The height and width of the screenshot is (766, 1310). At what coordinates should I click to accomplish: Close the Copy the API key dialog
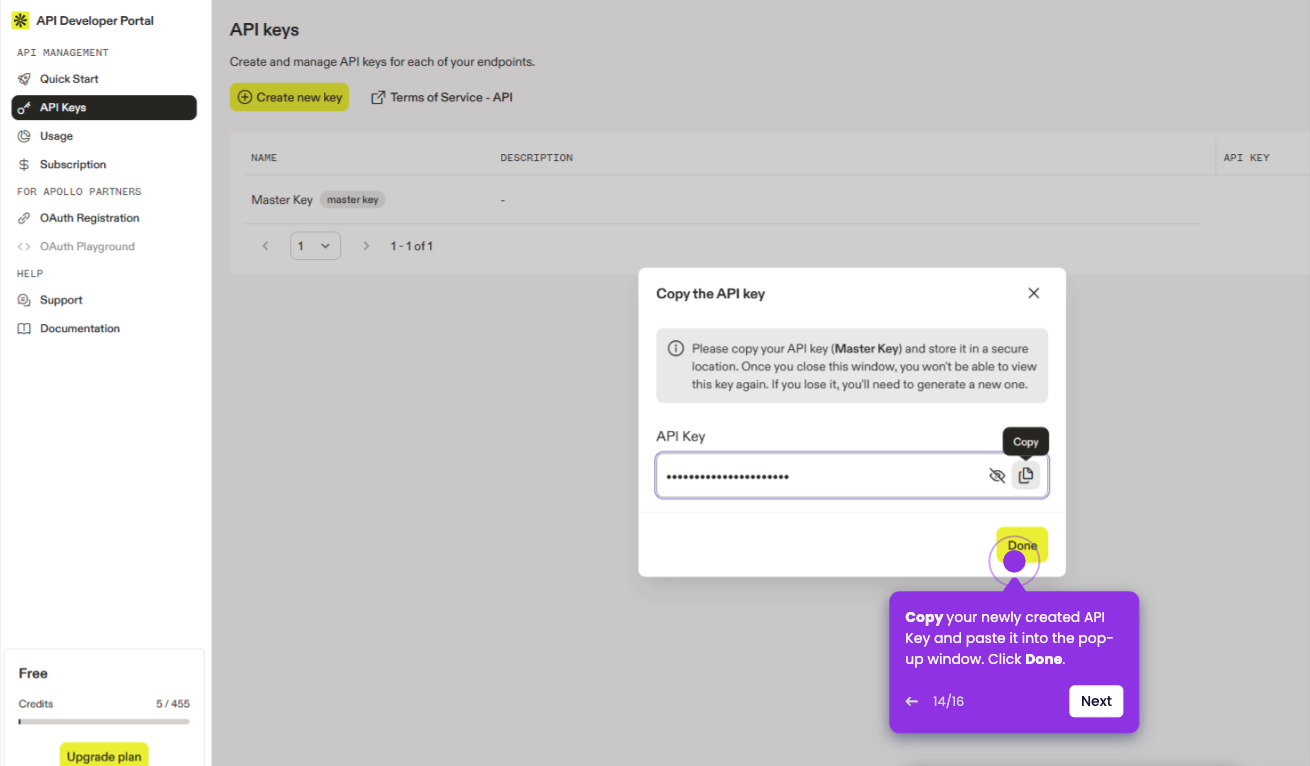point(1034,293)
